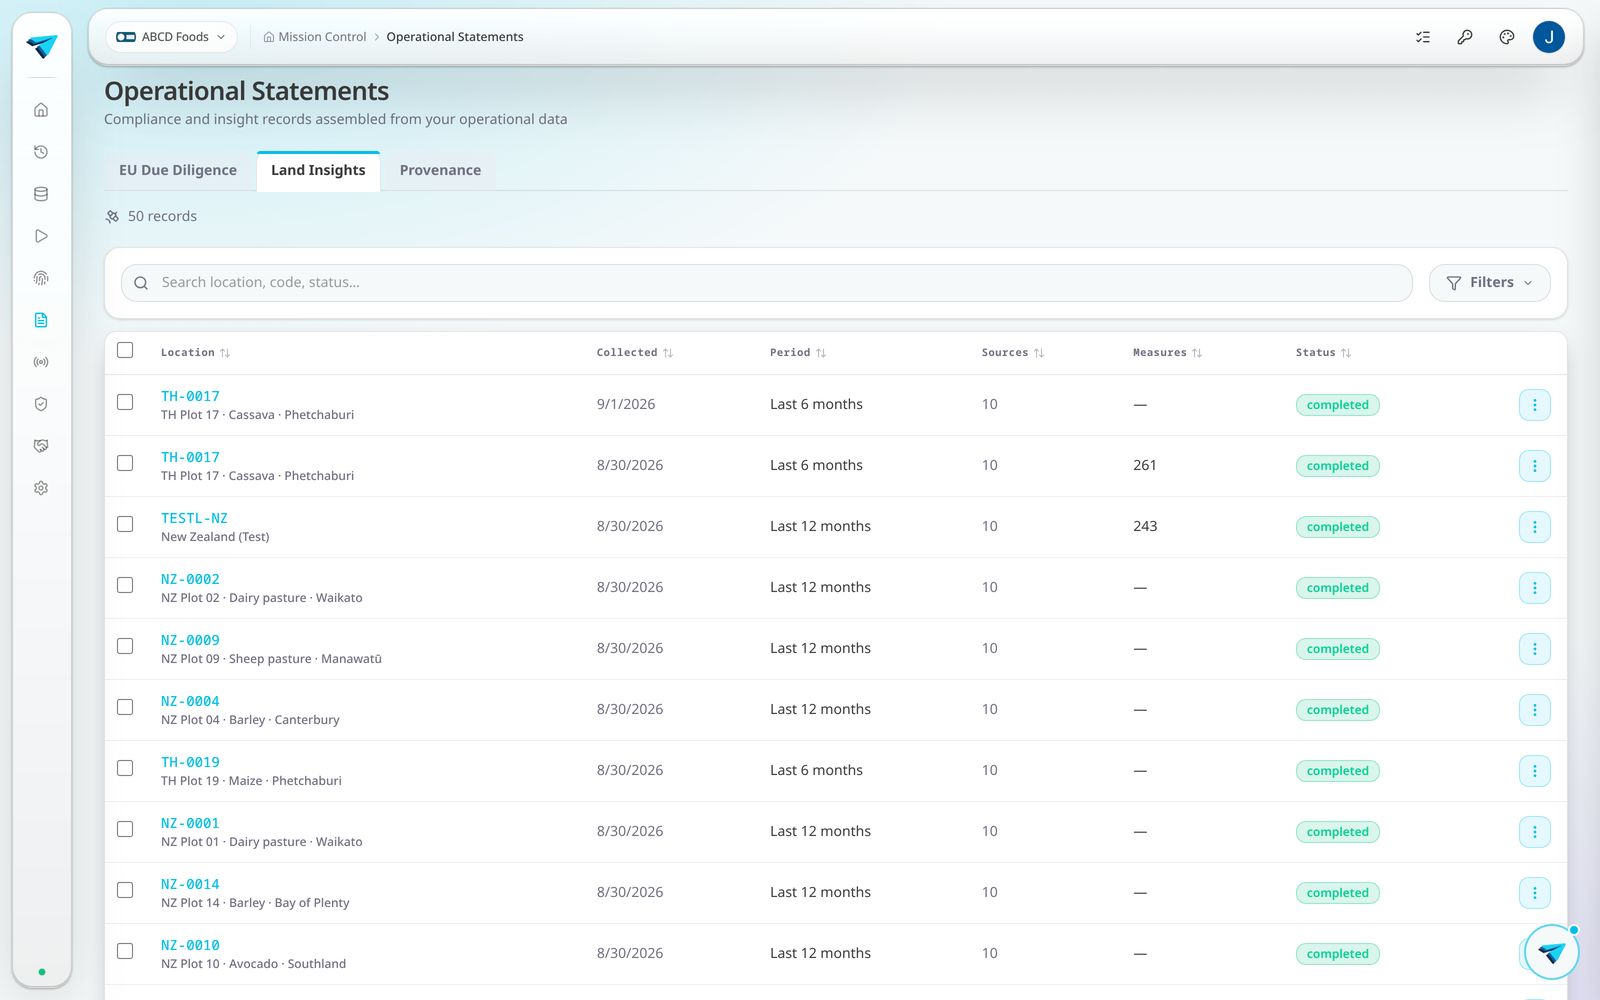Image resolution: width=1600 pixels, height=1000 pixels.
Task: Open the floating paper plane assistant button
Action: point(1551,952)
